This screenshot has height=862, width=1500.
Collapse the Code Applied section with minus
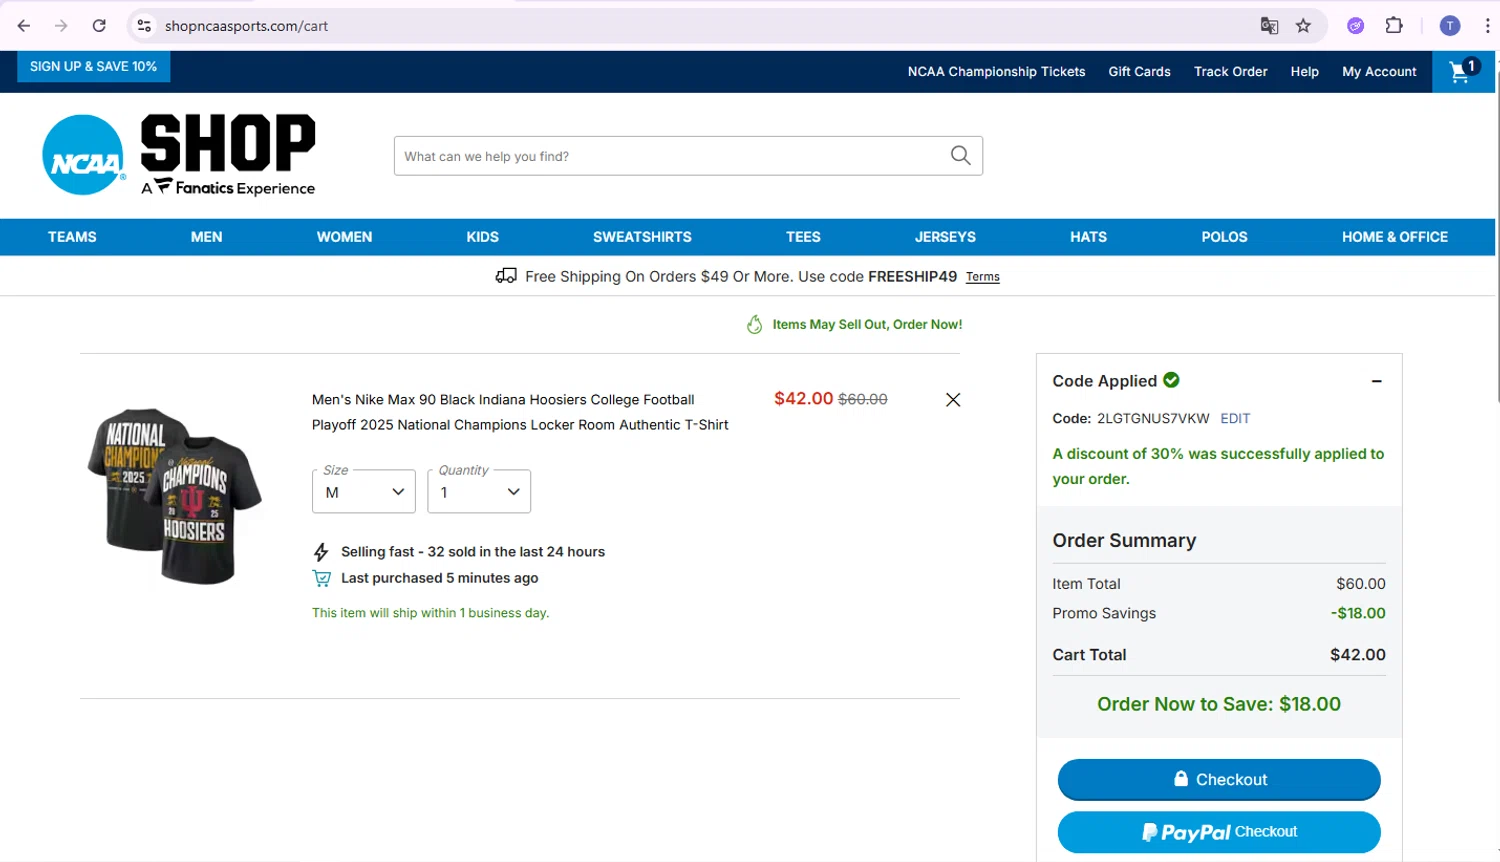(x=1377, y=381)
